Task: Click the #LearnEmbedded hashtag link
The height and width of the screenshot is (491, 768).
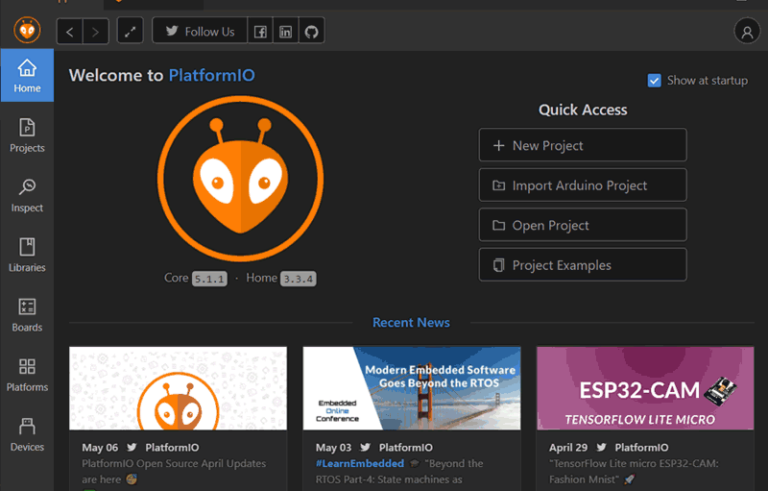Action: pyautogui.click(x=360, y=464)
